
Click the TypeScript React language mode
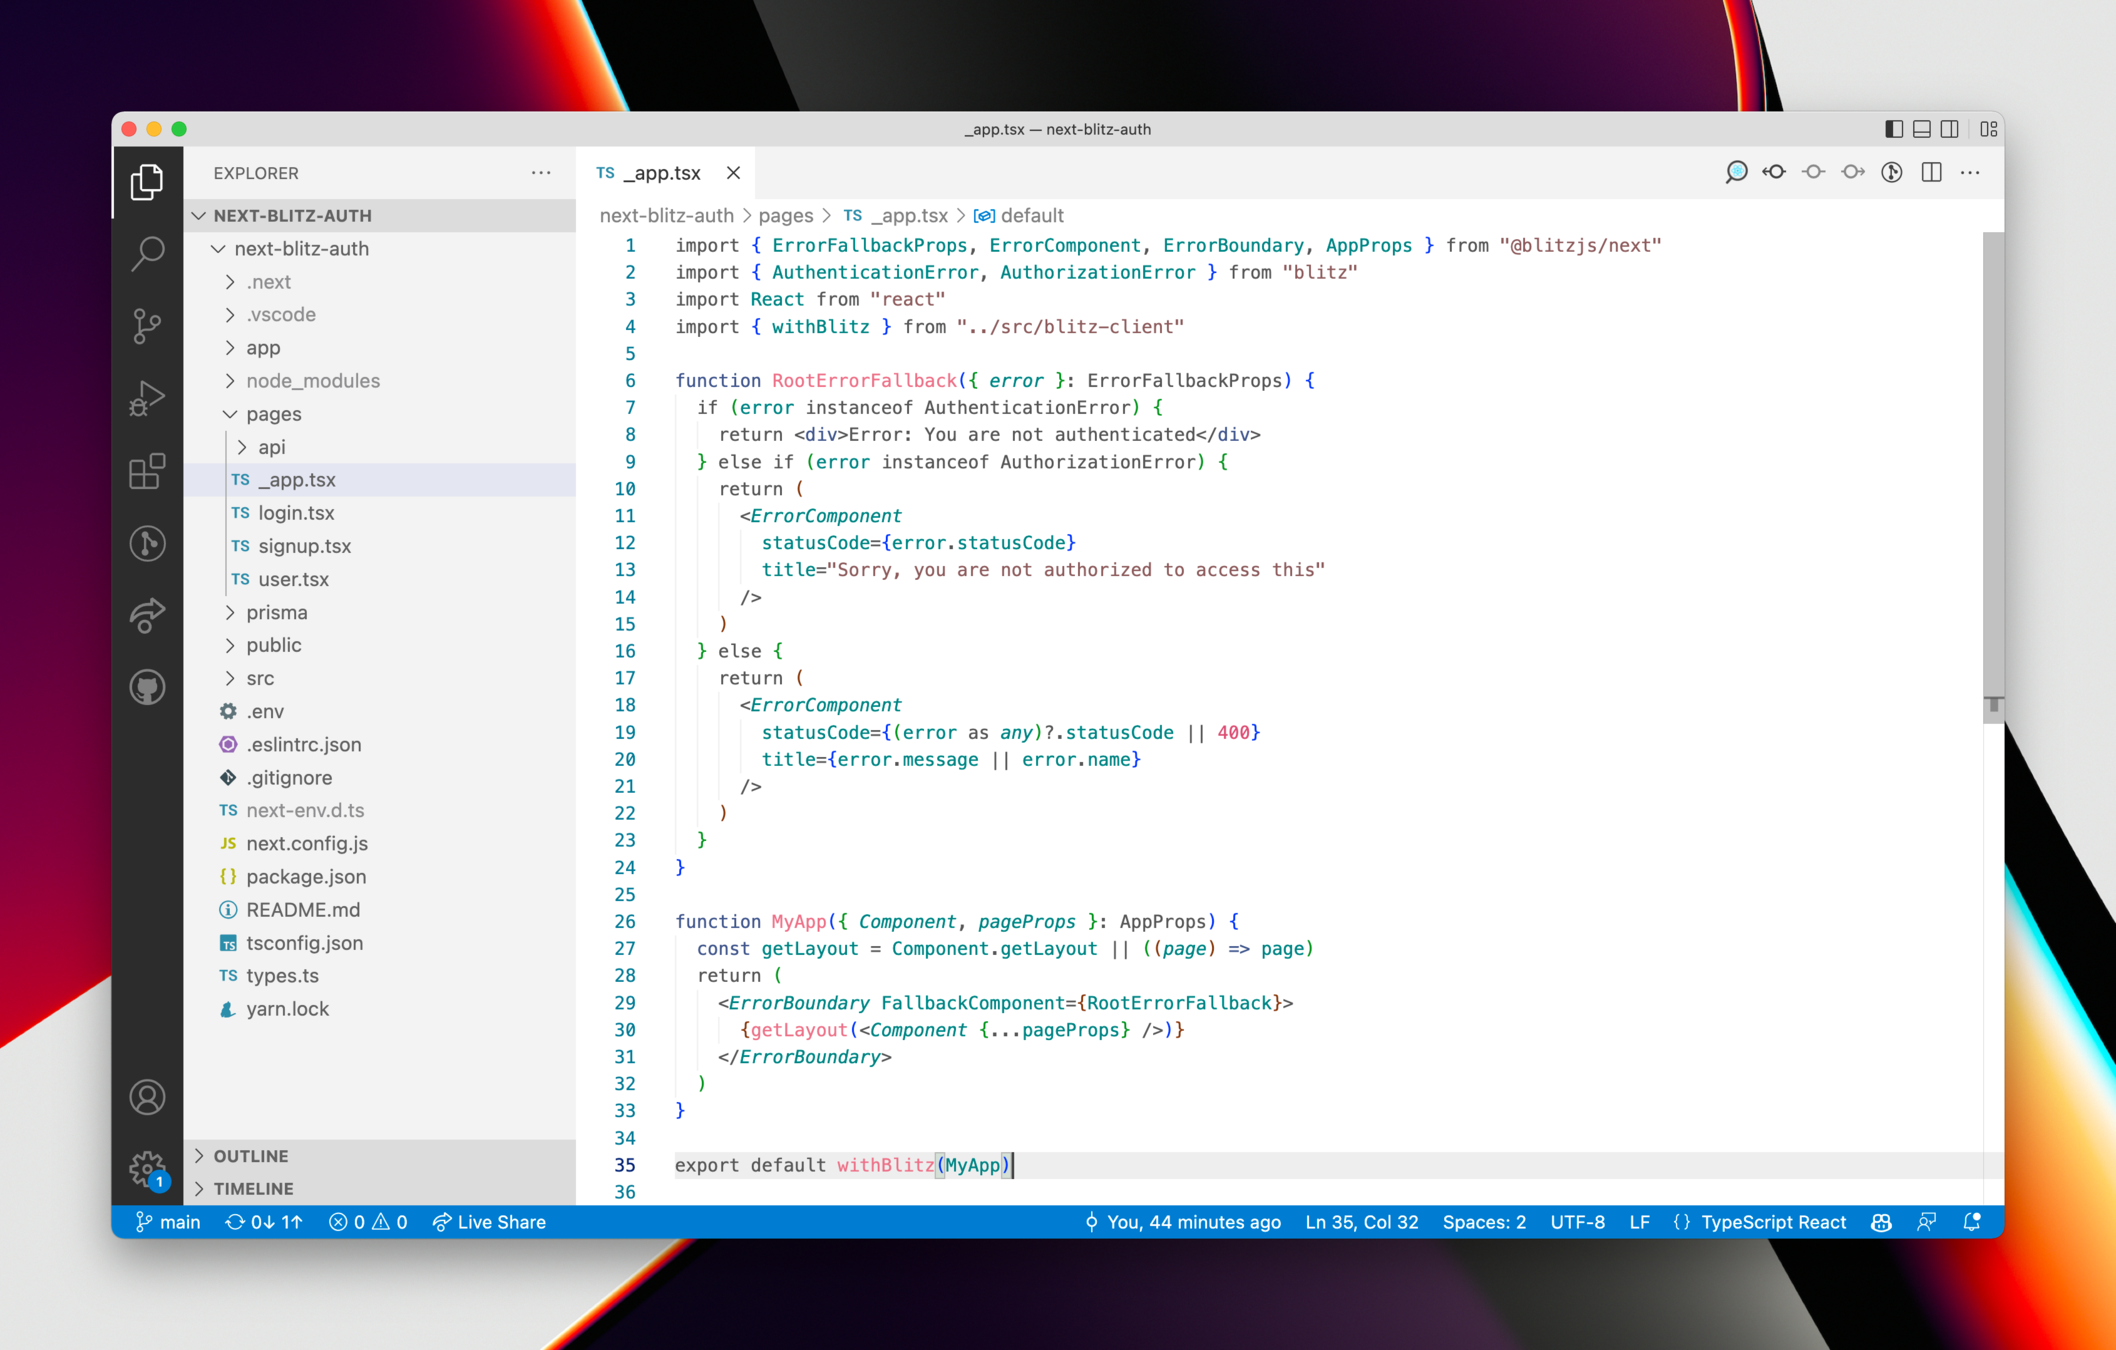1772,1222
